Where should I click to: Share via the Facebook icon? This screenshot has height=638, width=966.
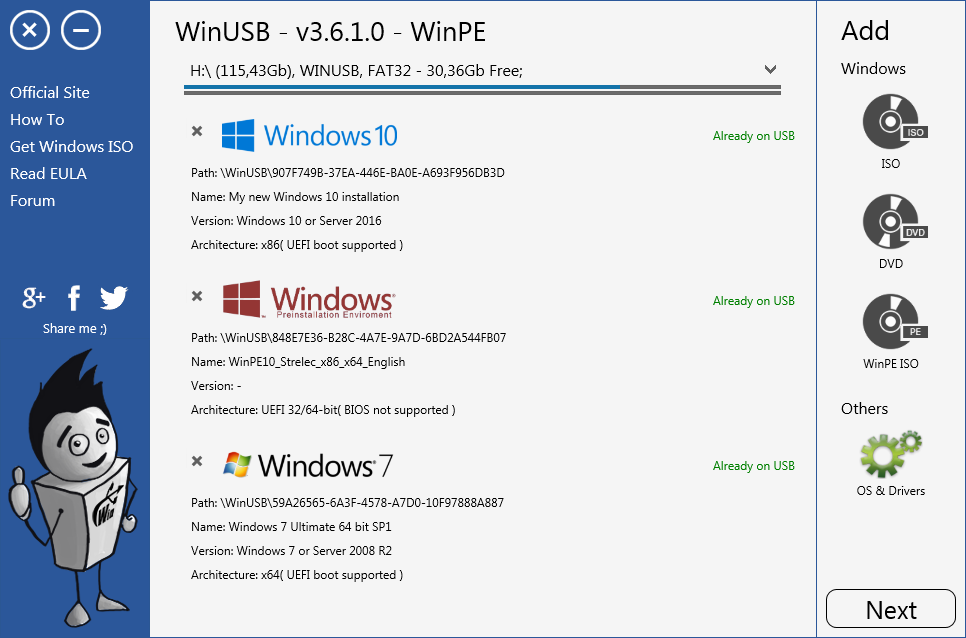click(x=74, y=297)
